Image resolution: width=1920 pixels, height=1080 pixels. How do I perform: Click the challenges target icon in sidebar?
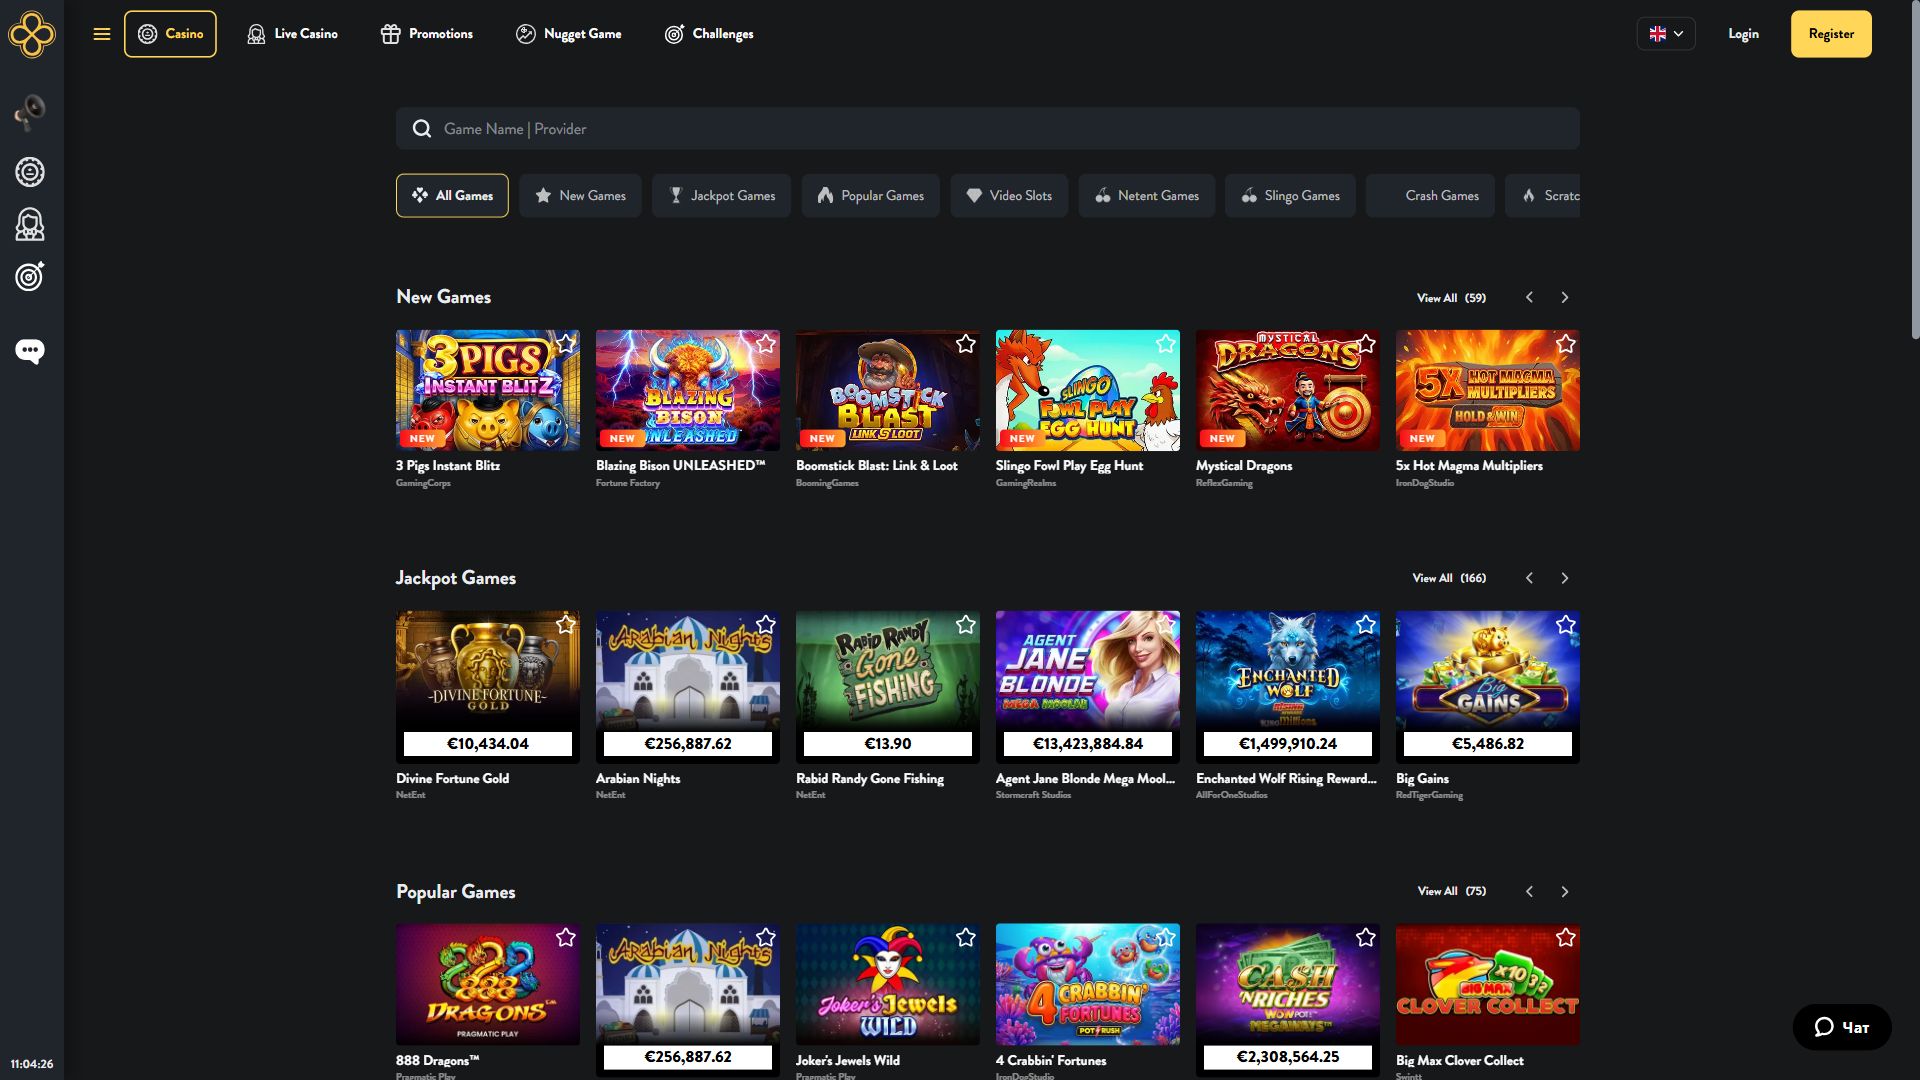30,276
